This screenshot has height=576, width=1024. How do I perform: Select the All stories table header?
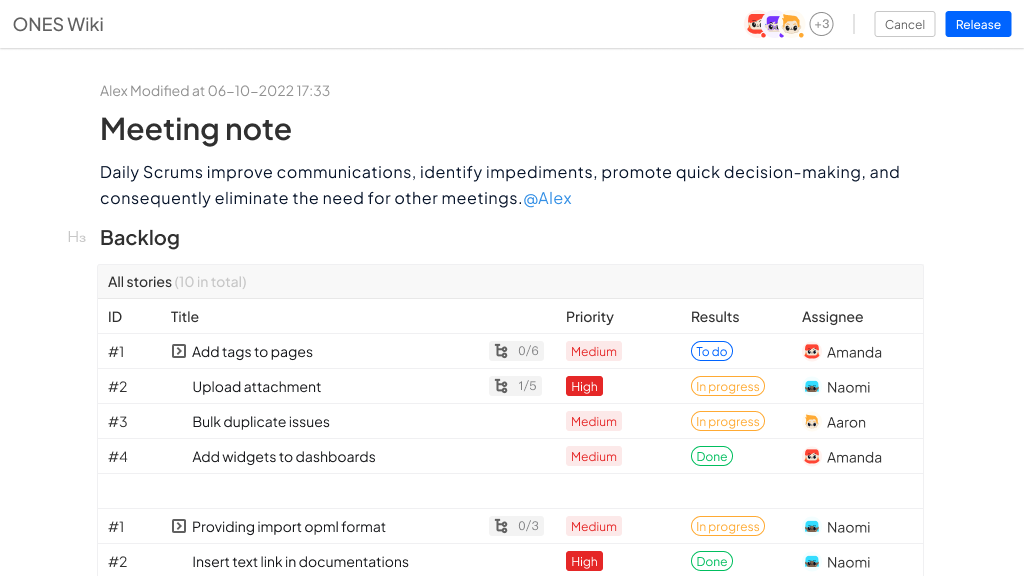(511, 282)
